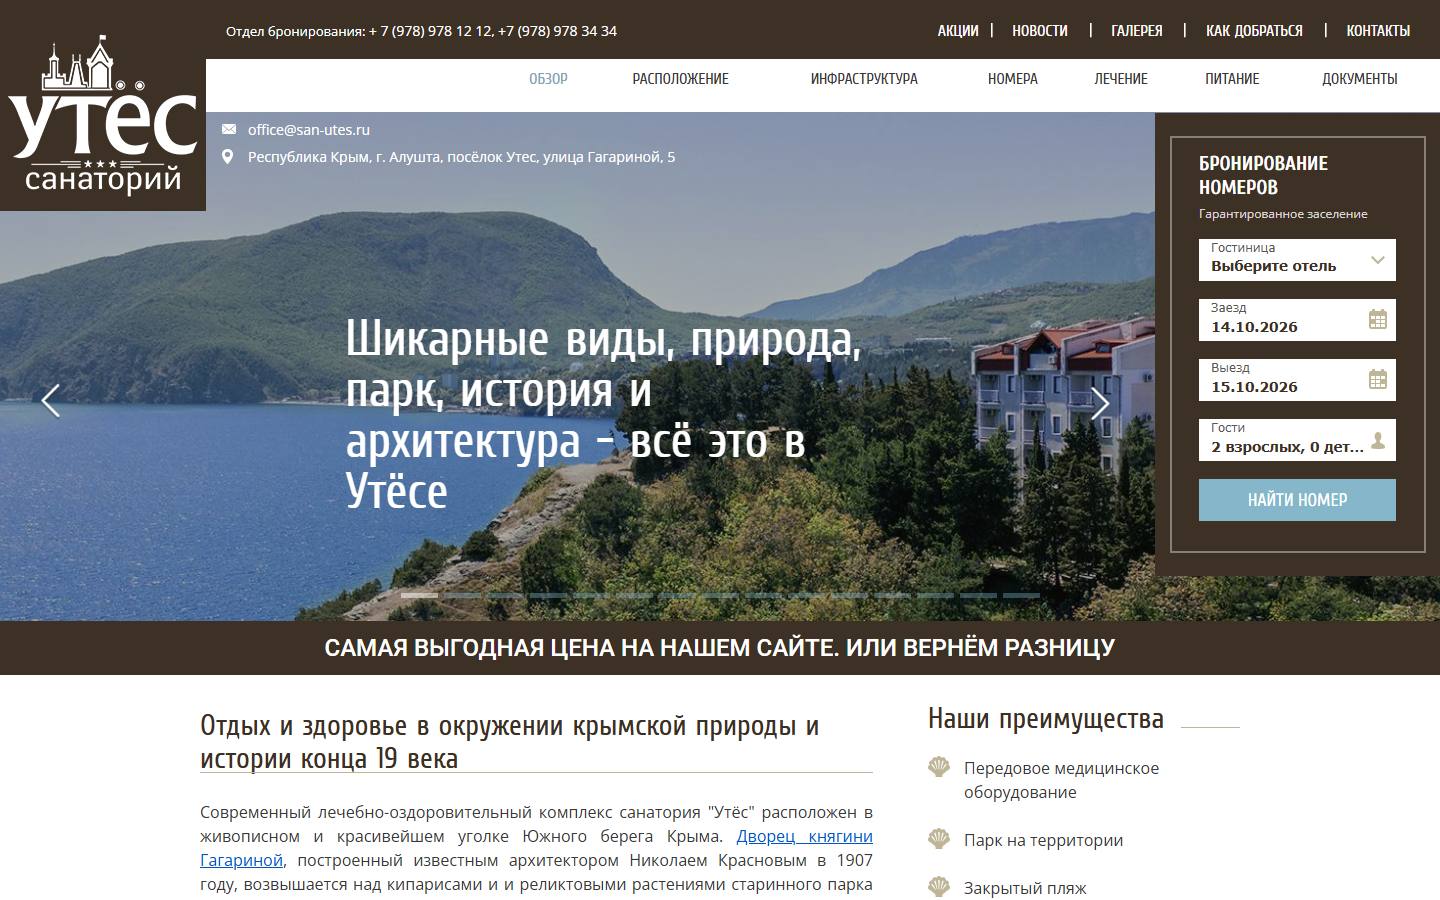The width and height of the screenshot is (1440, 900).
Task: Open the Лечение tab
Action: (1121, 79)
